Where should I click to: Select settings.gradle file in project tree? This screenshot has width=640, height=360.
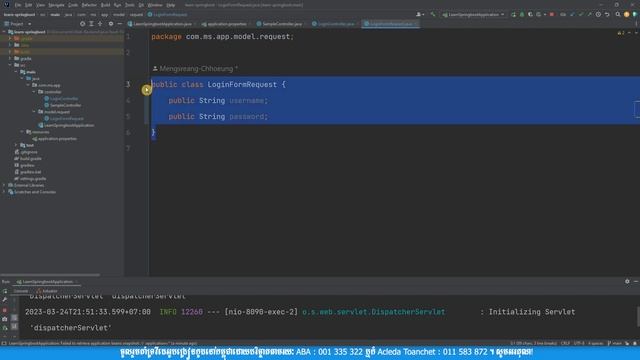30,179
